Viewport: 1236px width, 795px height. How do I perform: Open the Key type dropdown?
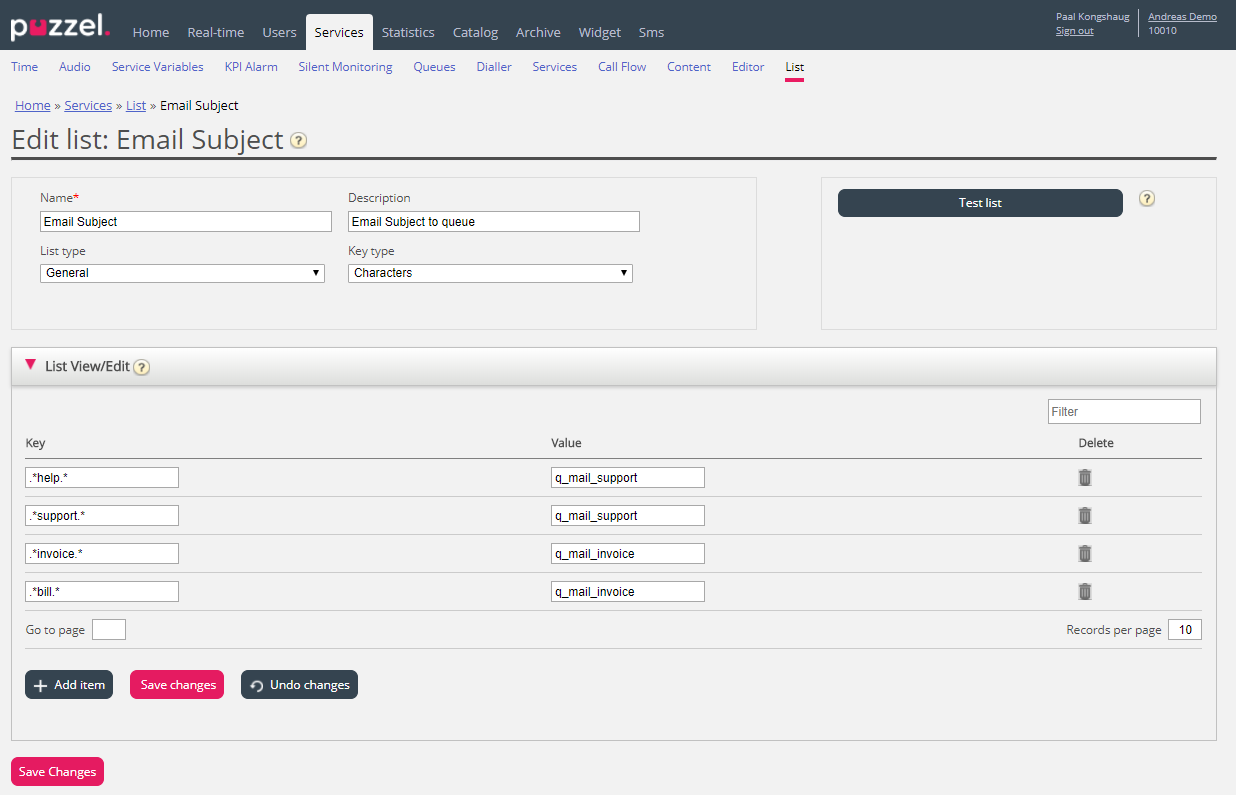click(x=490, y=273)
